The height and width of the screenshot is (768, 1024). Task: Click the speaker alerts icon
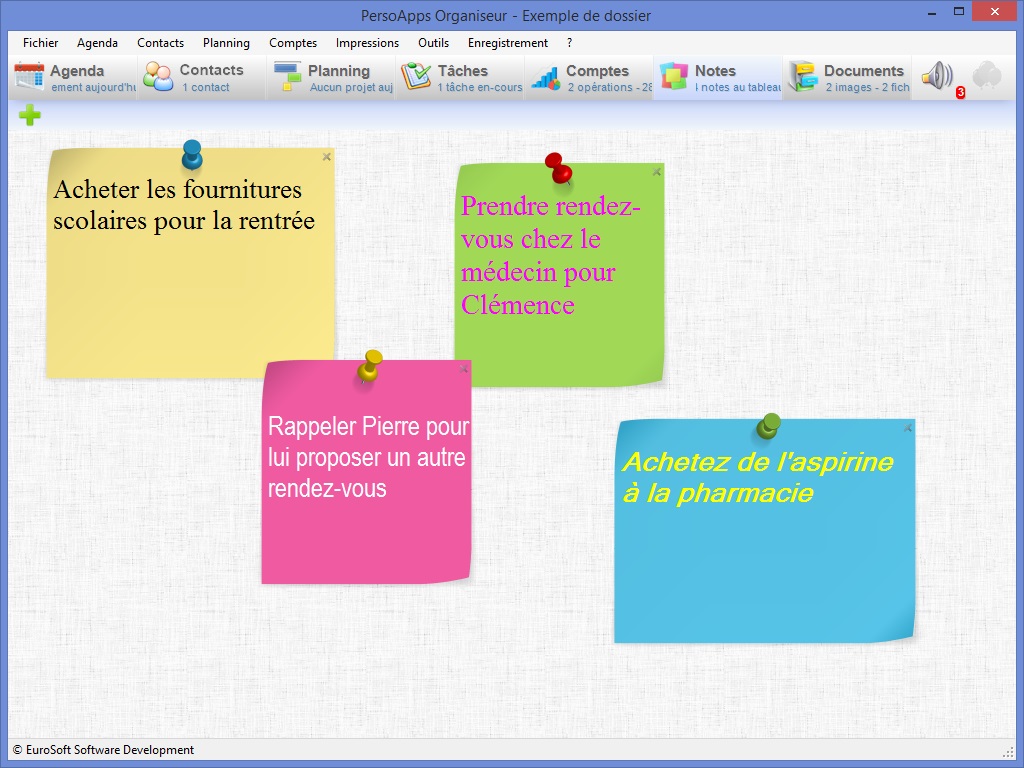[937, 76]
